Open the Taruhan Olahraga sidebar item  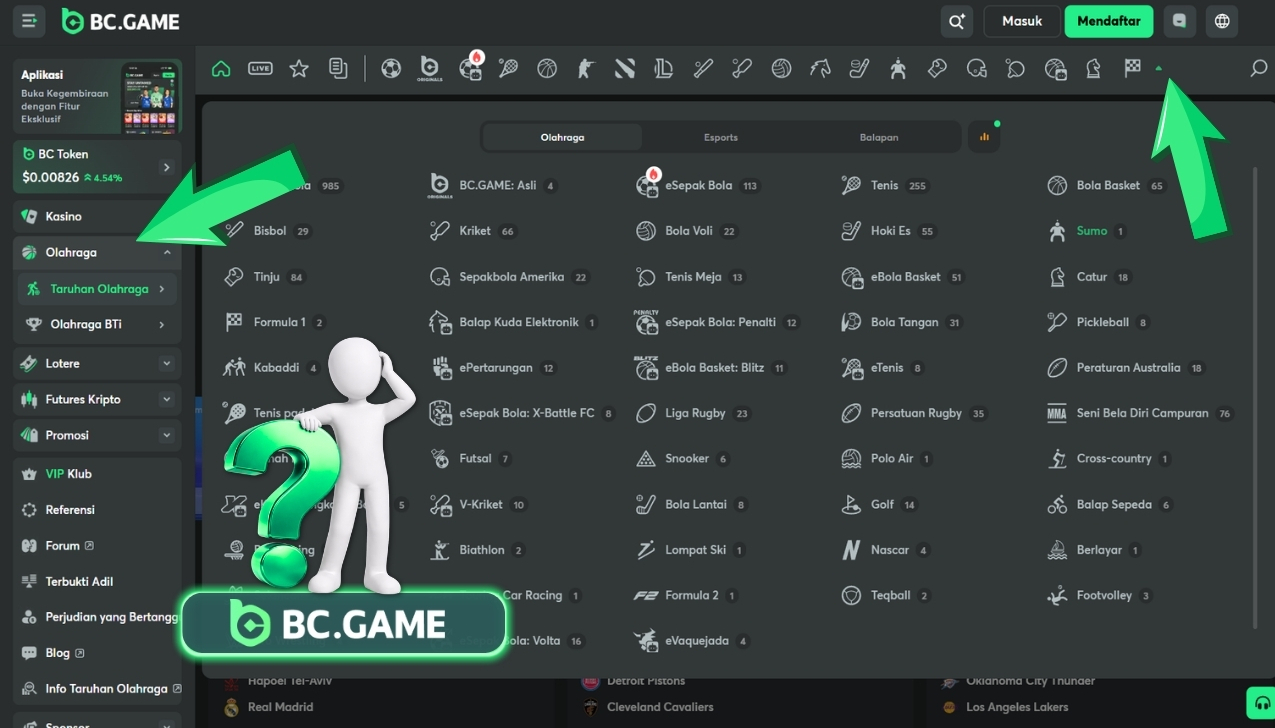[97, 289]
